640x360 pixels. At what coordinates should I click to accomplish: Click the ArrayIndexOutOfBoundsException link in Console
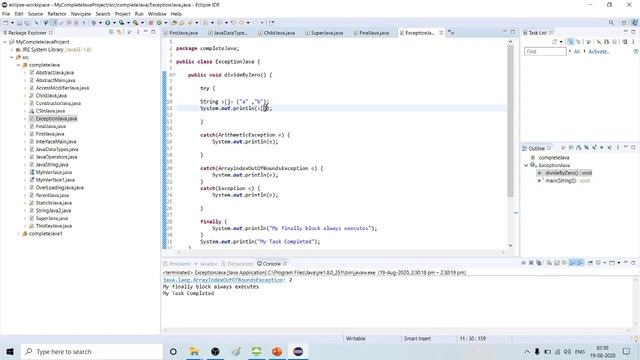(x=223, y=280)
